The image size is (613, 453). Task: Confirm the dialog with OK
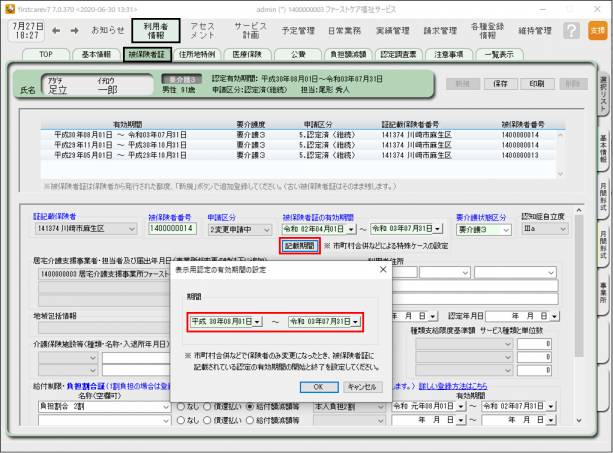tap(319, 387)
